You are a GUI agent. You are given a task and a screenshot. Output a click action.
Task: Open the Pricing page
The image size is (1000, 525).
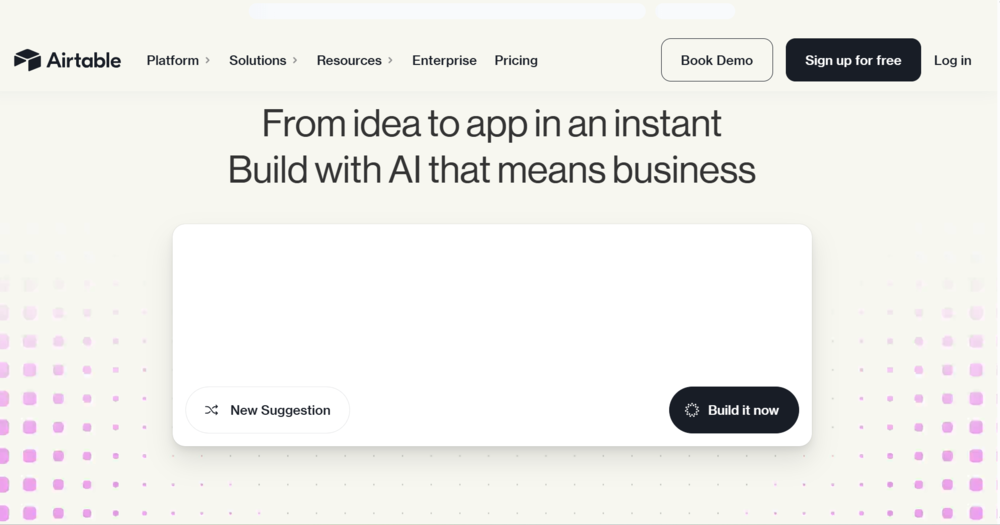point(516,60)
